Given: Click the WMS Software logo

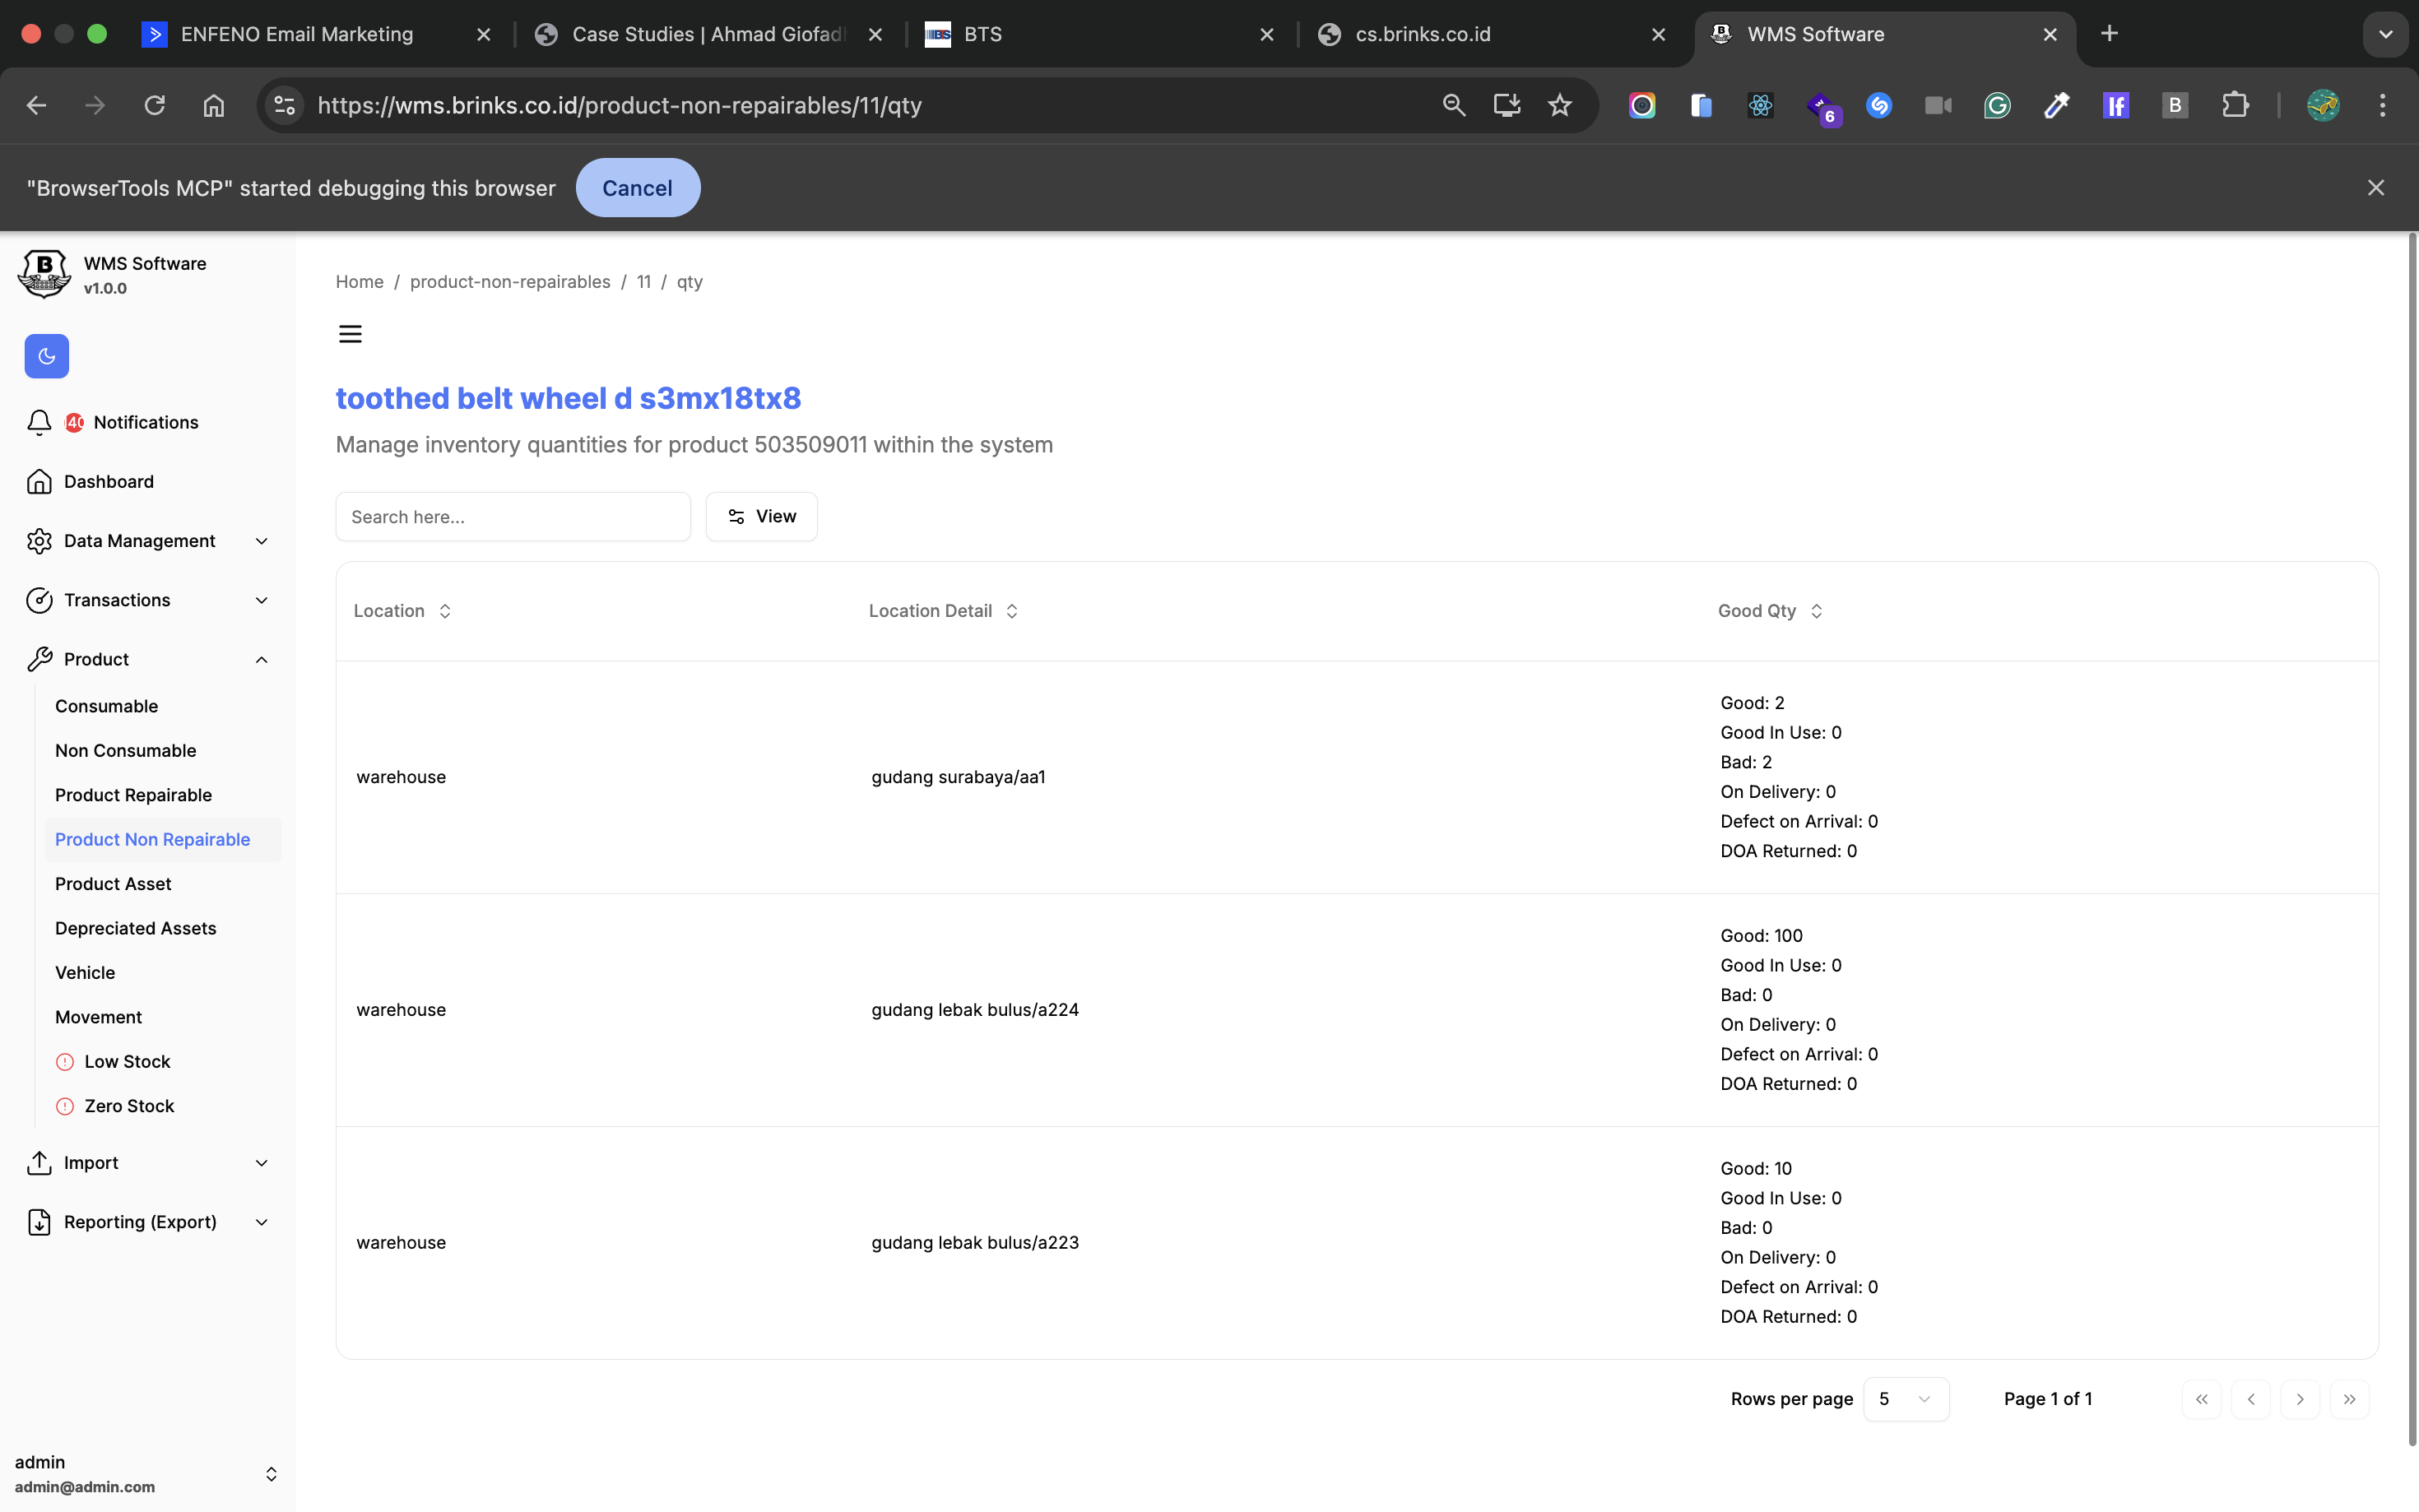Looking at the screenshot, I should [x=44, y=274].
